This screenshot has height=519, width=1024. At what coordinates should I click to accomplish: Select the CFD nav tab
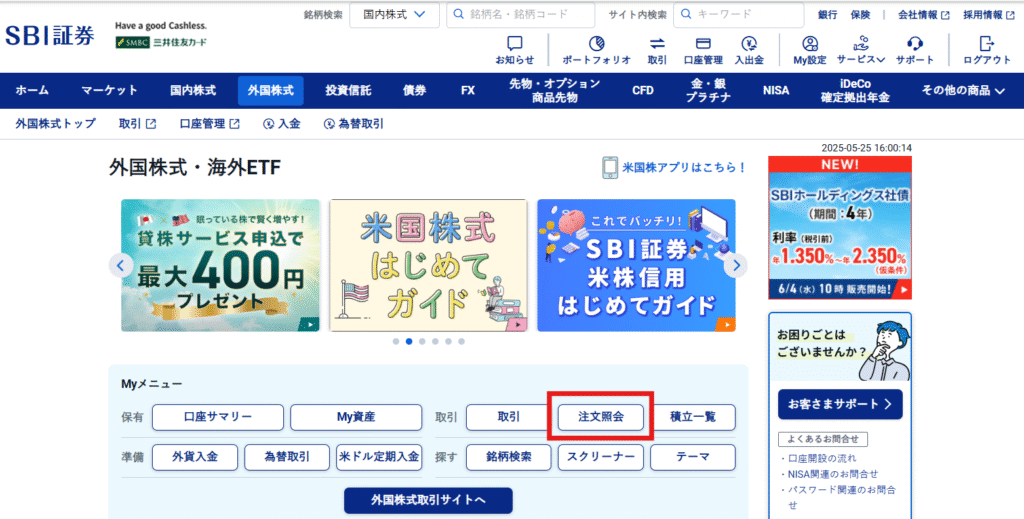[643, 91]
